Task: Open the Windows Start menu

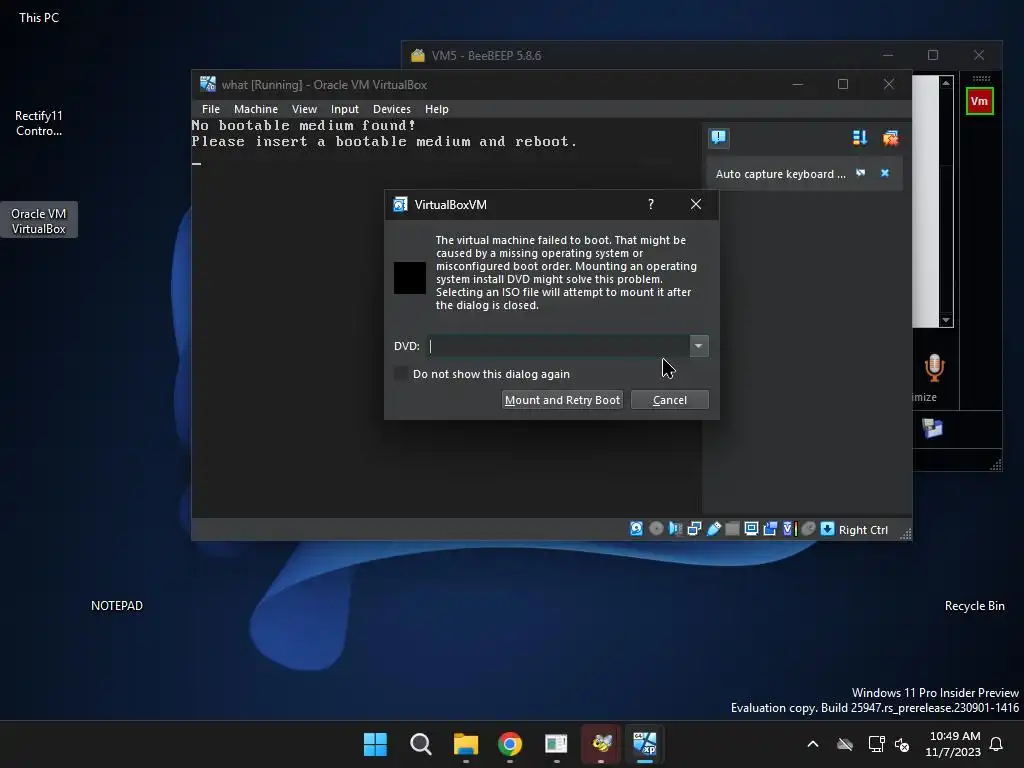Action: [376, 744]
